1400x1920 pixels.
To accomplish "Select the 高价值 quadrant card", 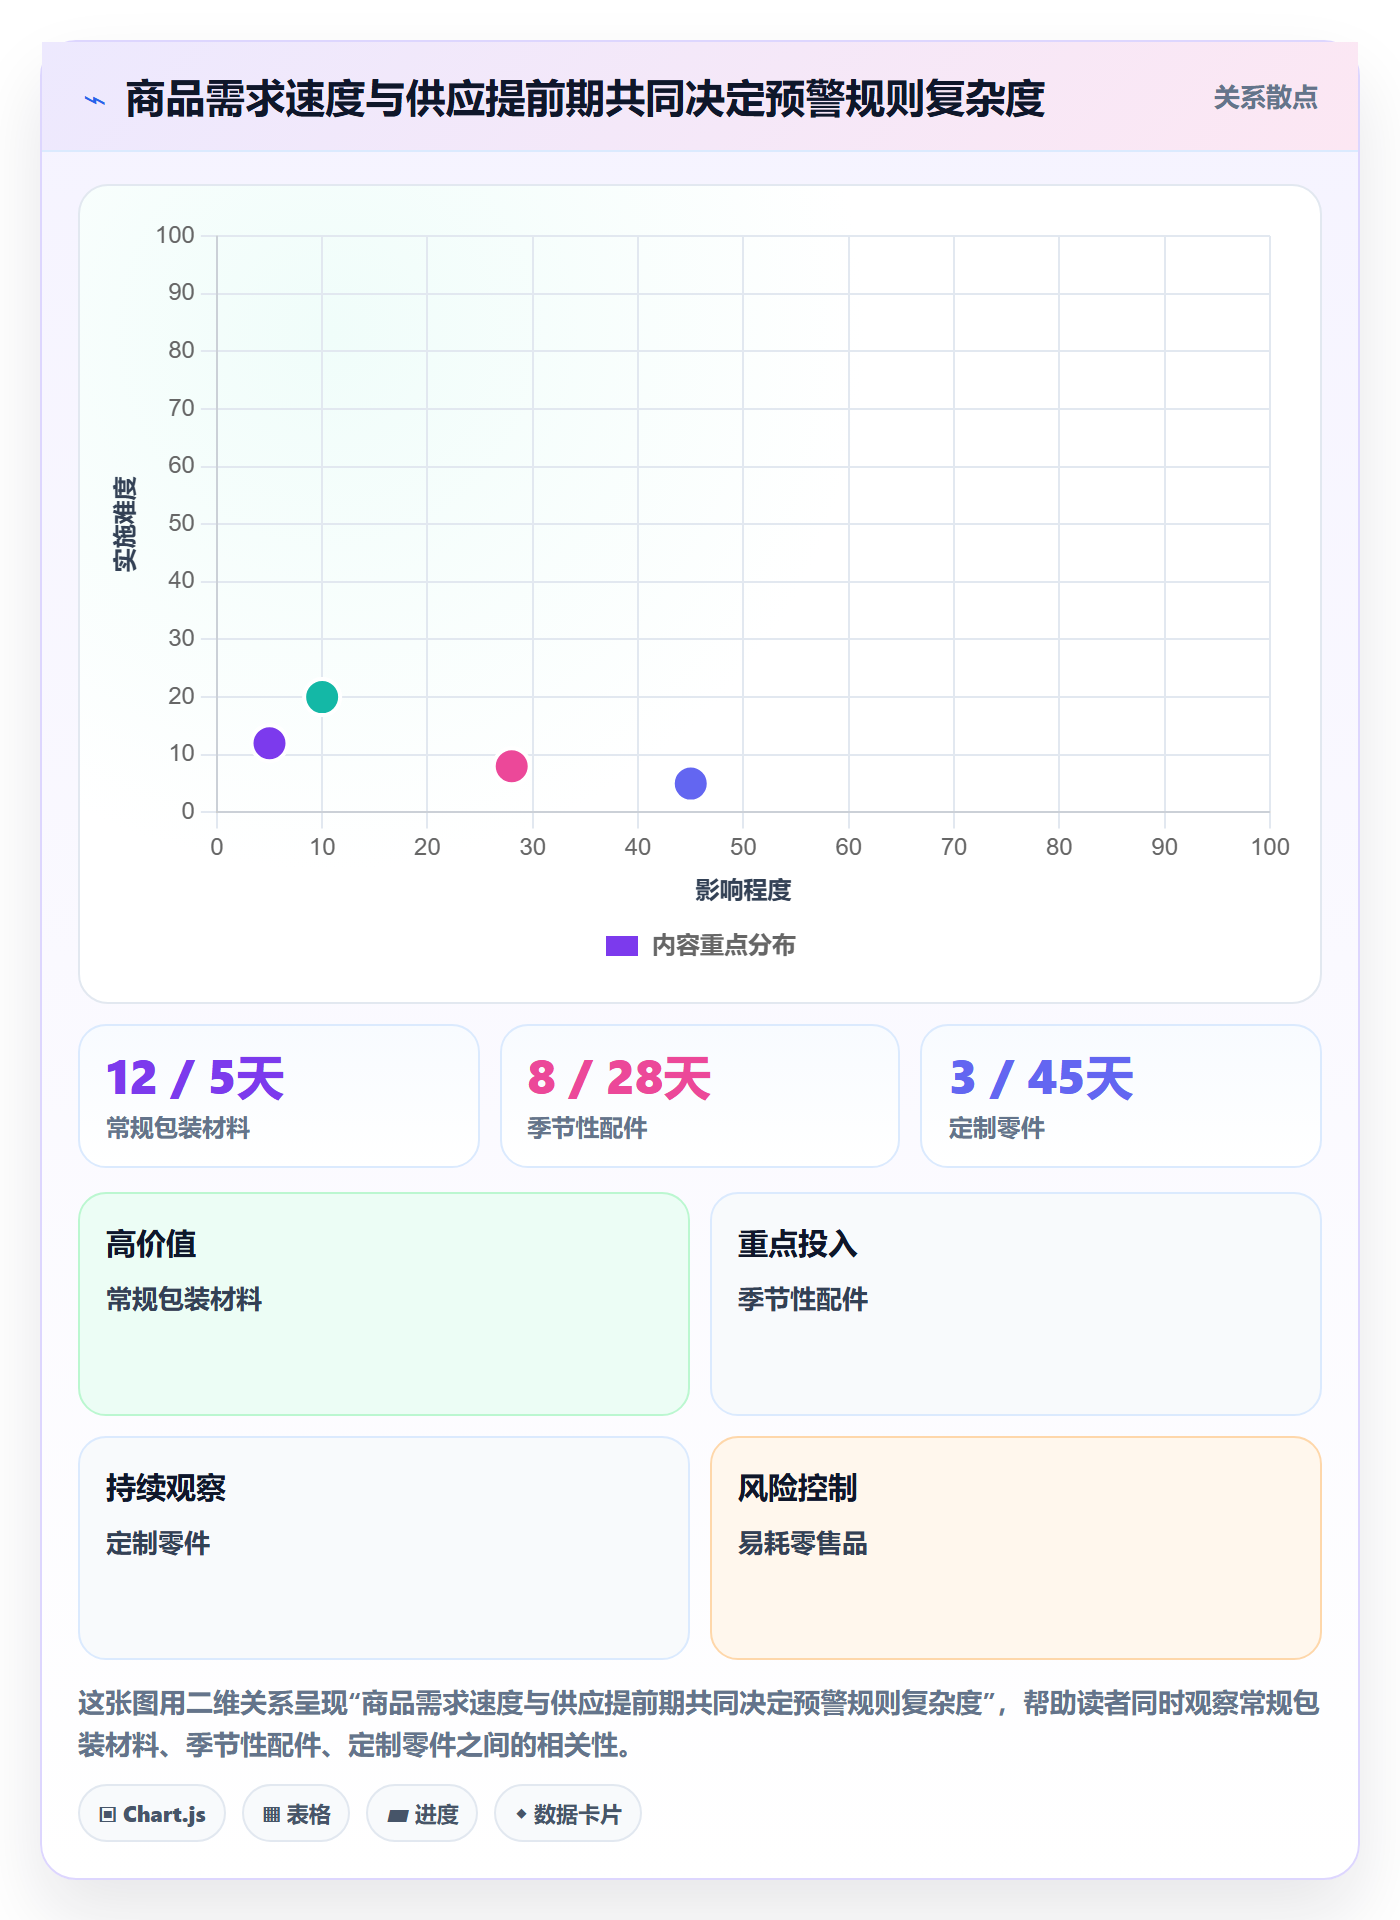I will [x=384, y=1304].
